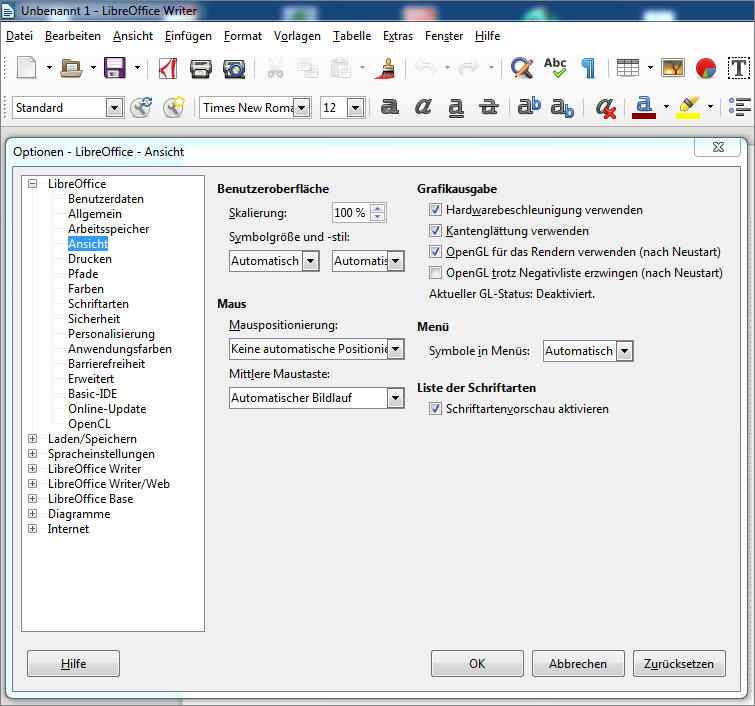Toggle formatting marks pilcrow icon
The width and height of the screenshot is (755, 706).
[x=588, y=68]
